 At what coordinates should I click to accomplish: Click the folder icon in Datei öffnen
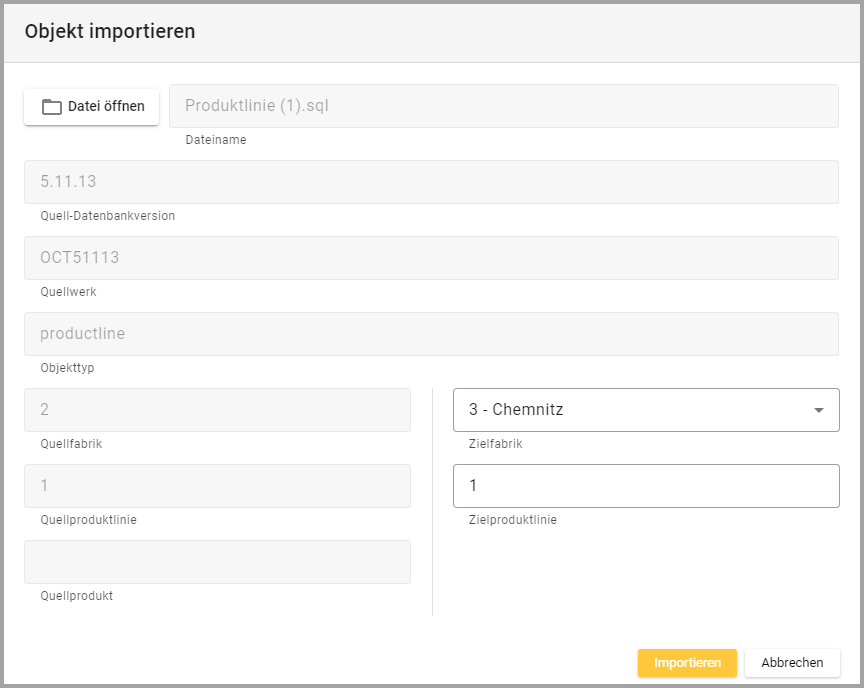pos(51,107)
